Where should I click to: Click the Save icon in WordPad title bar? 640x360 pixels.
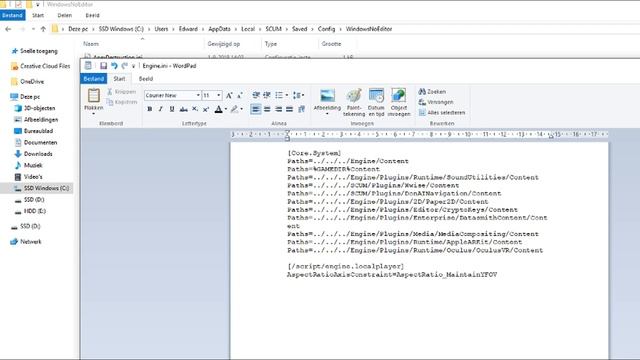(x=103, y=66)
